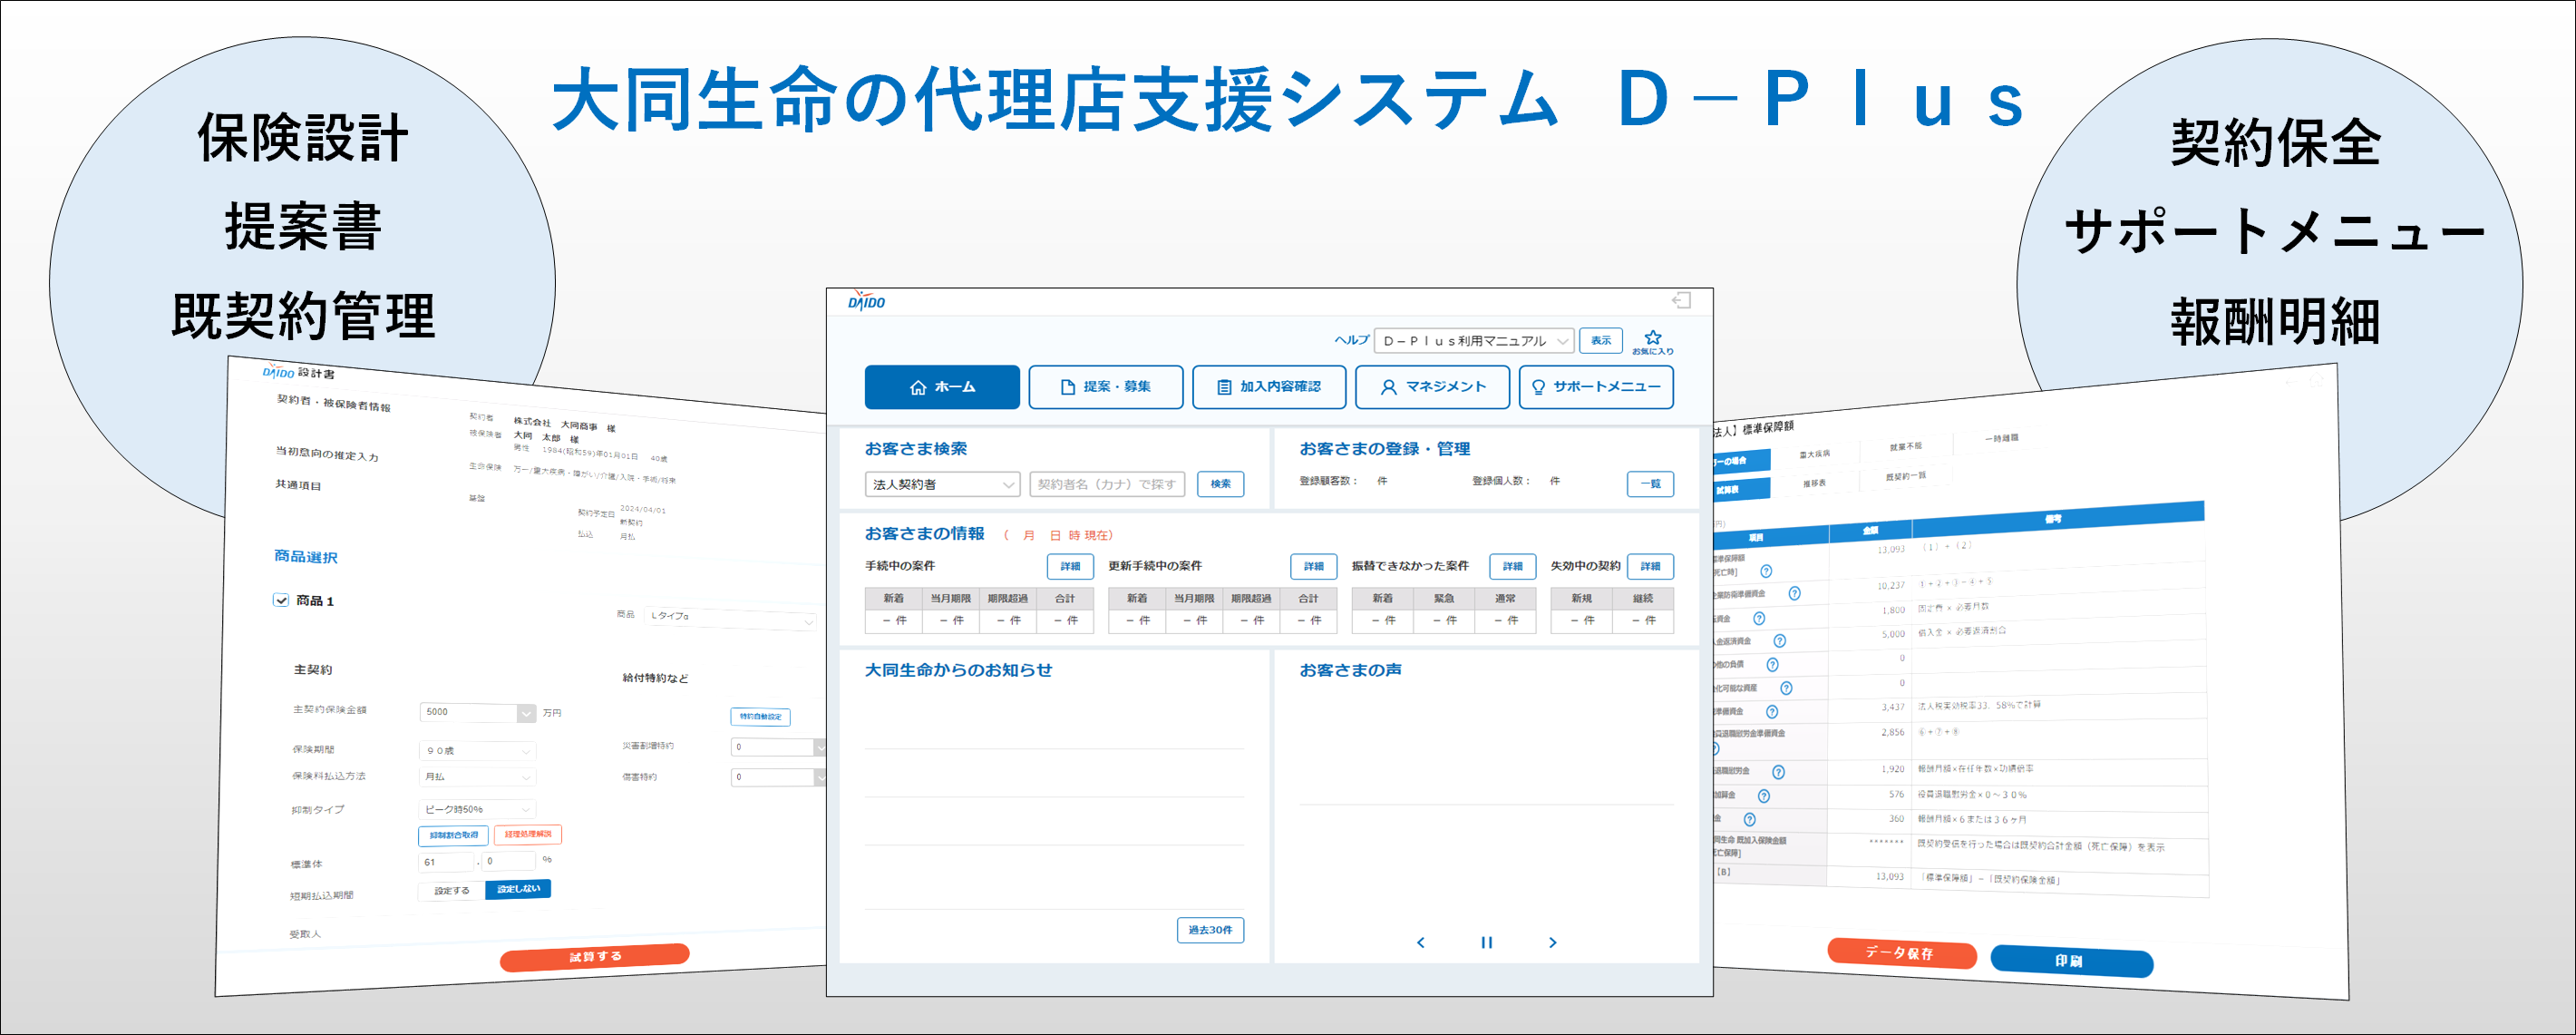This screenshot has width=2576, height=1035.
Task: Open the 保険料払込方法 月払 dropdown
Action: click(x=477, y=777)
